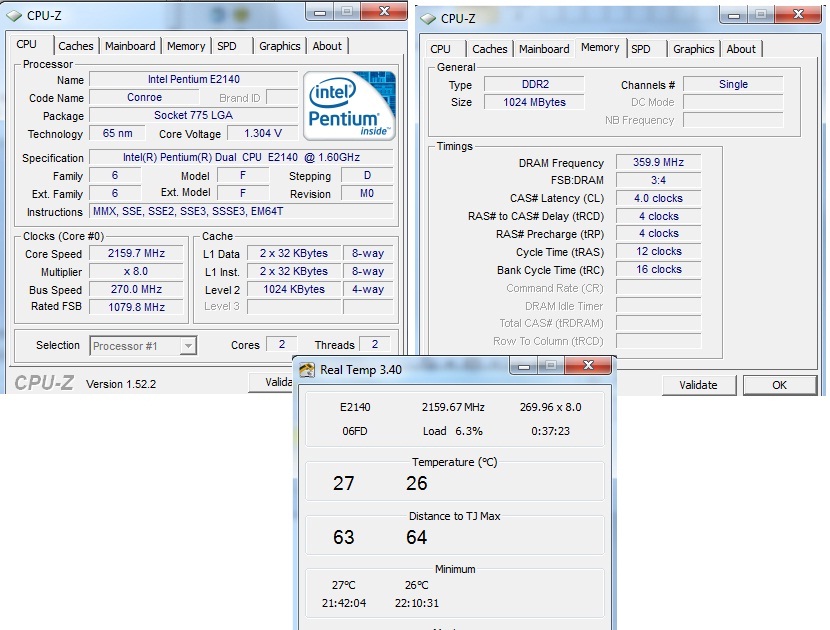Select the SPD tab in right CPU-Z window
The height and width of the screenshot is (630, 830).
pyautogui.click(x=641, y=49)
